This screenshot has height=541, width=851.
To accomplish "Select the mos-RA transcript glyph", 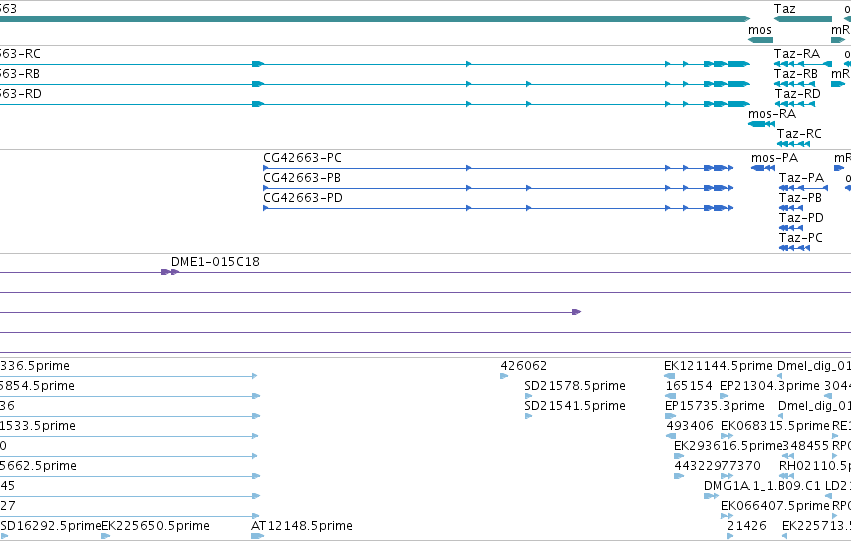I will click(761, 124).
